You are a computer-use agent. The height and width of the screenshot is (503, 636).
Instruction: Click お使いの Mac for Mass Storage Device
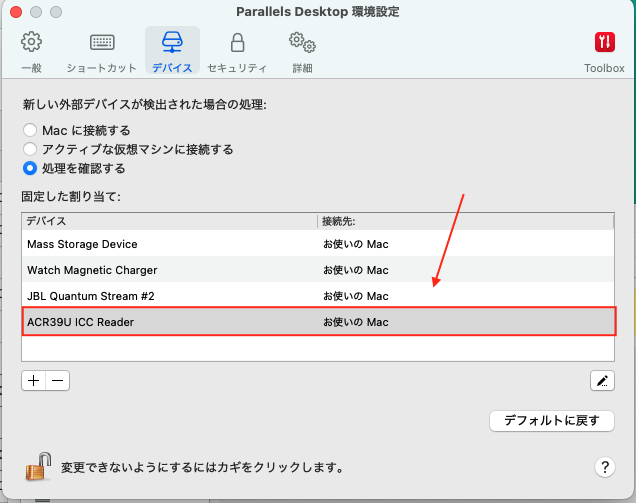click(x=356, y=244)
